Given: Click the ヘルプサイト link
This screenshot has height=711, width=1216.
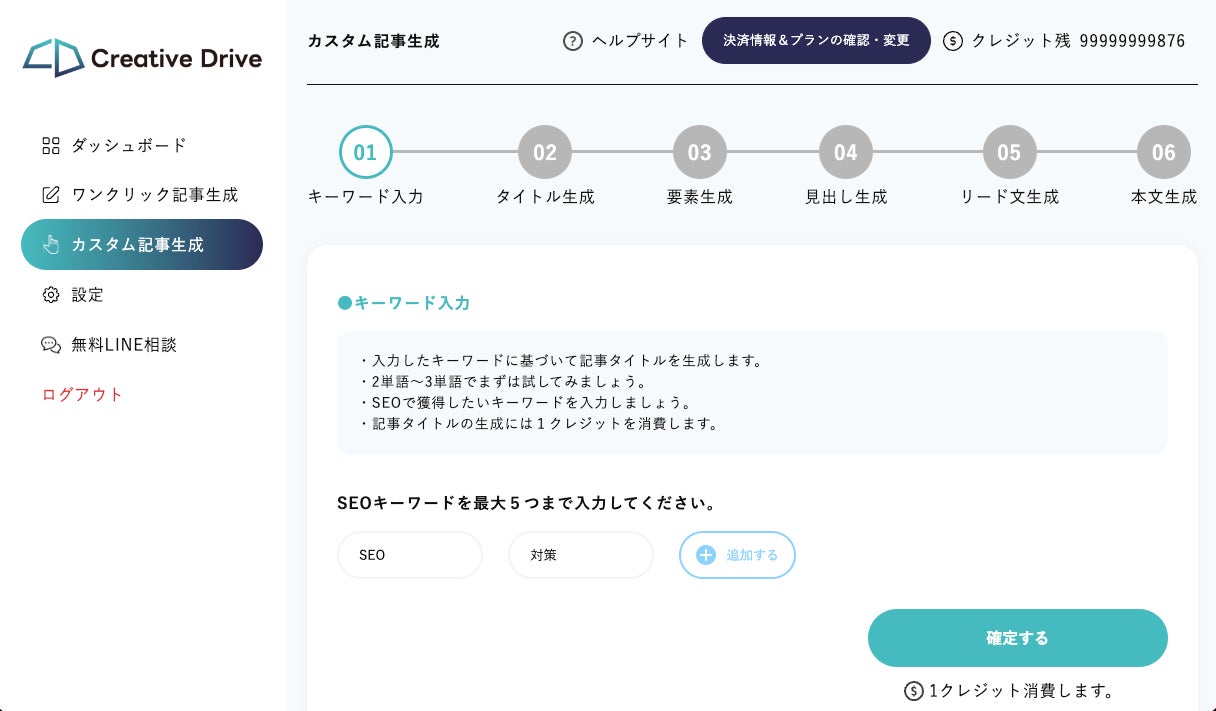Looking at the screenshot, I should (640, 41).
